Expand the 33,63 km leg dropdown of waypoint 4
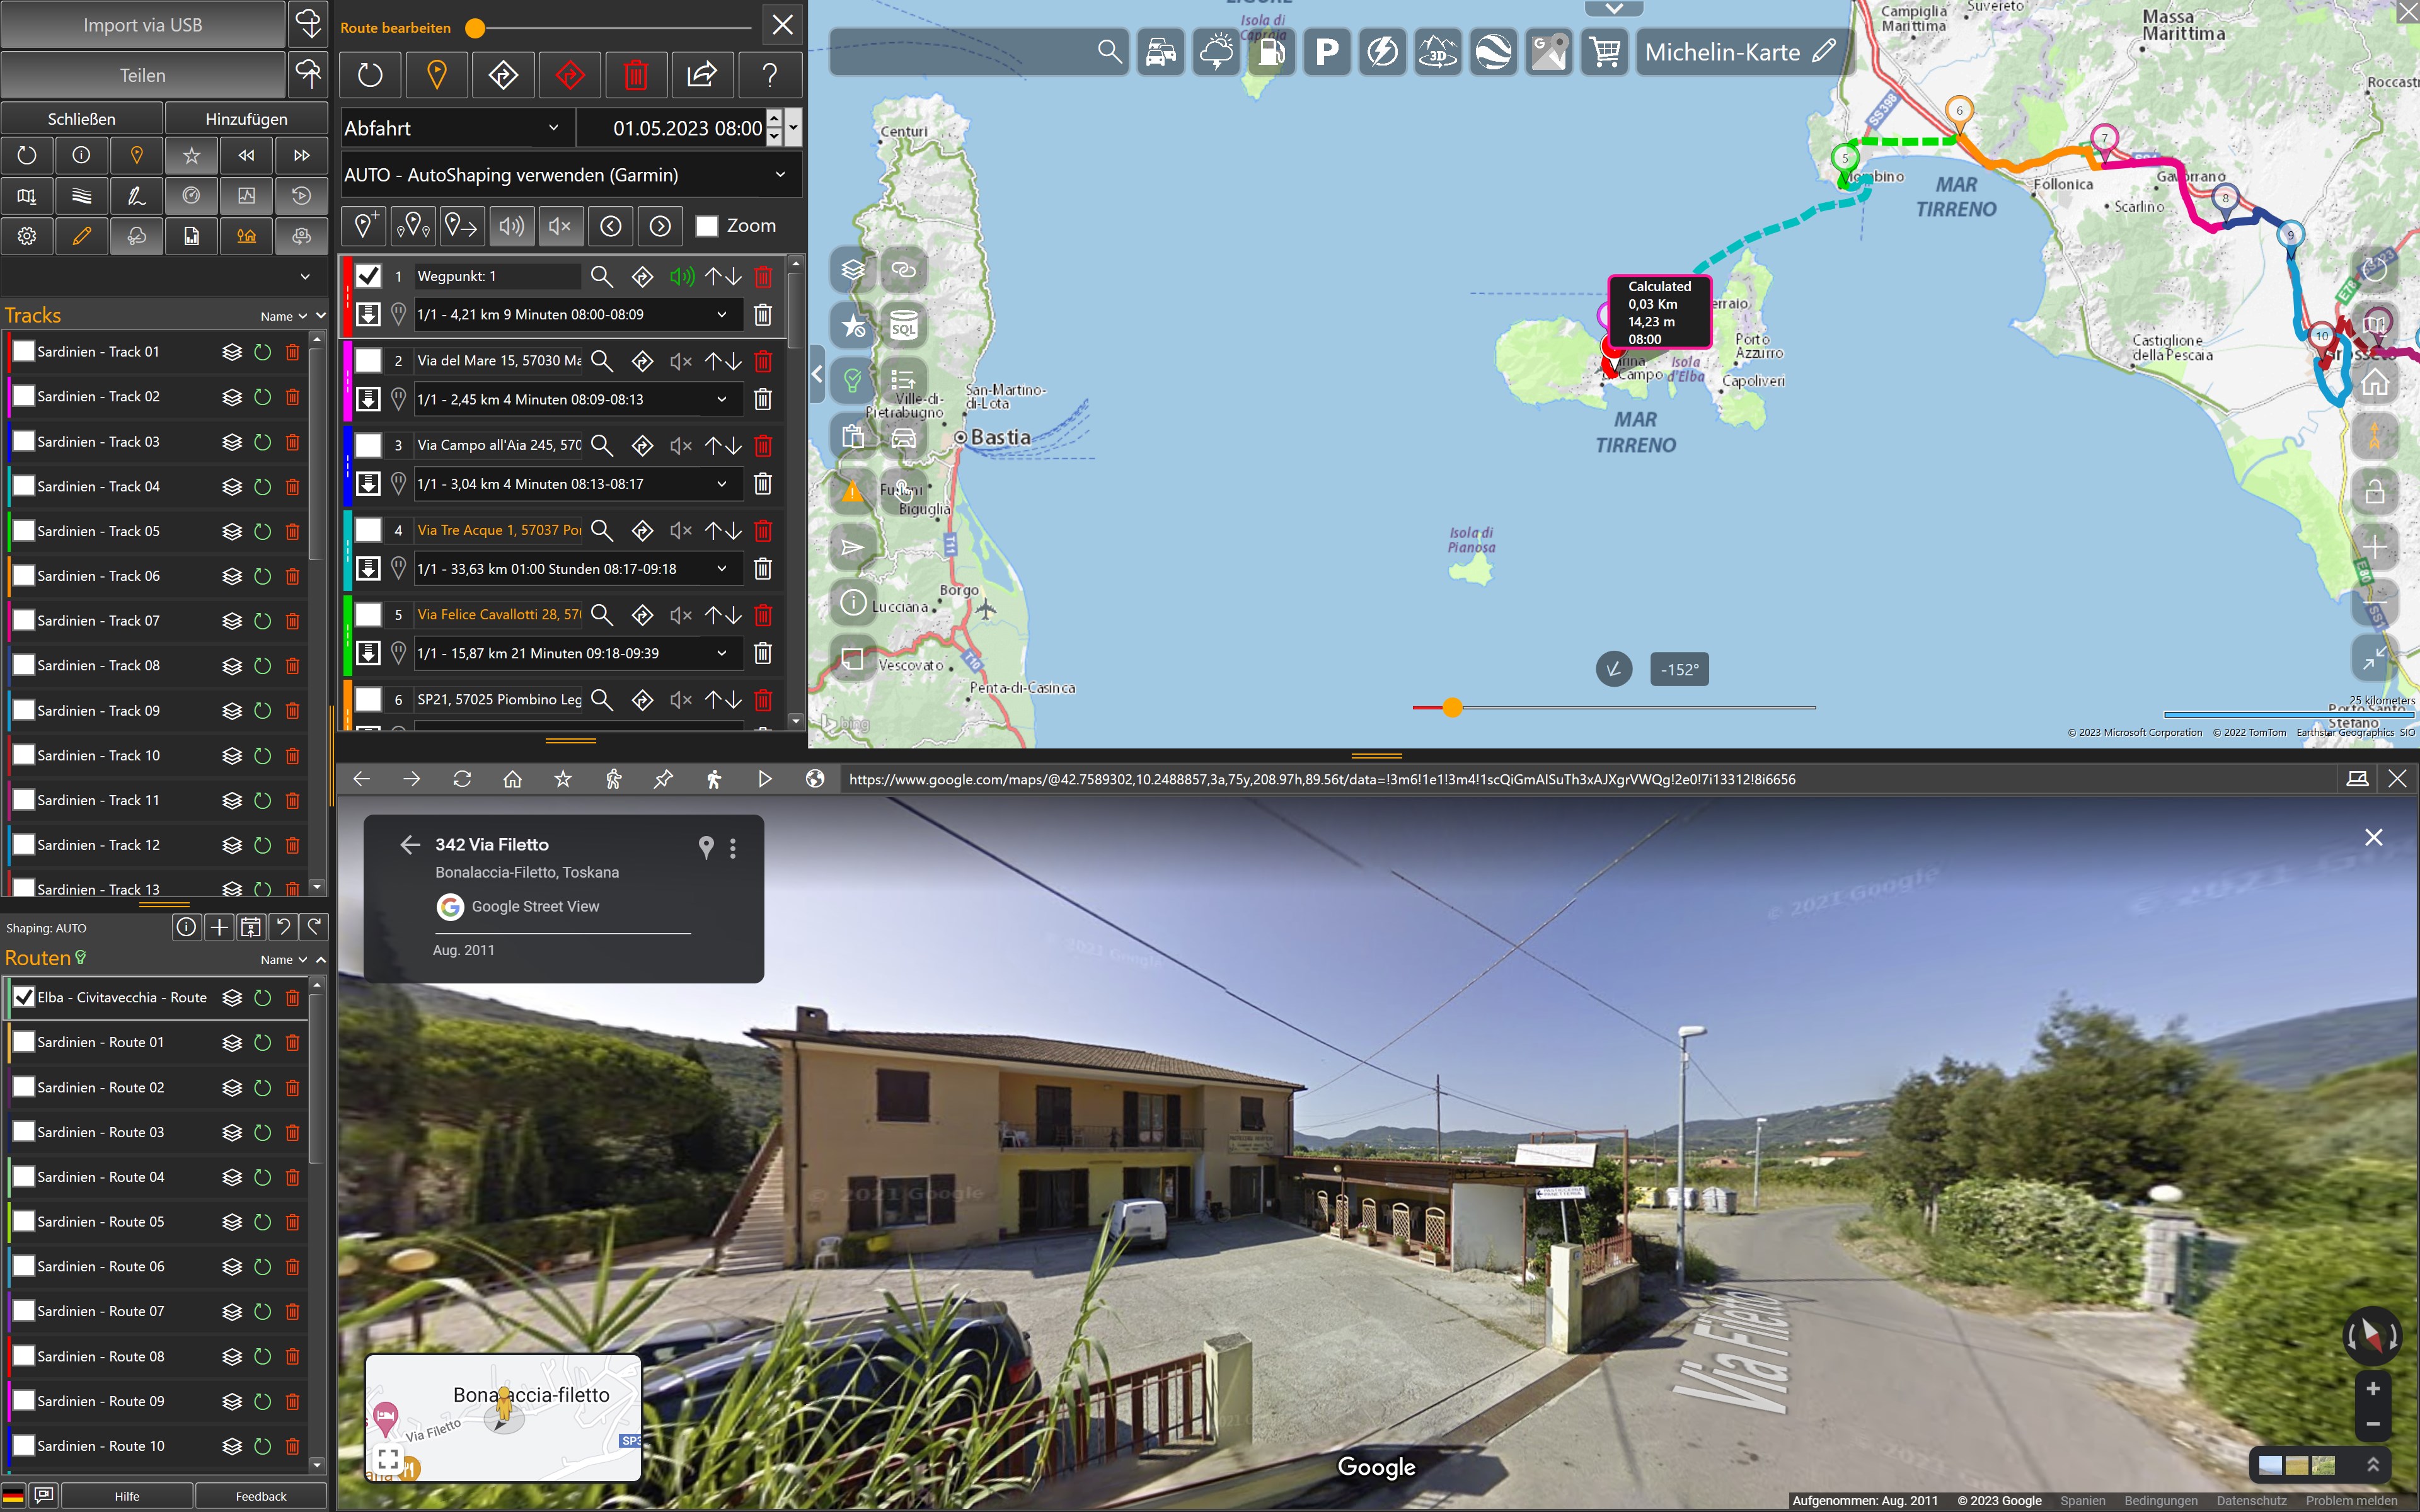The image size is (2420, 1512). click(721, 569)
